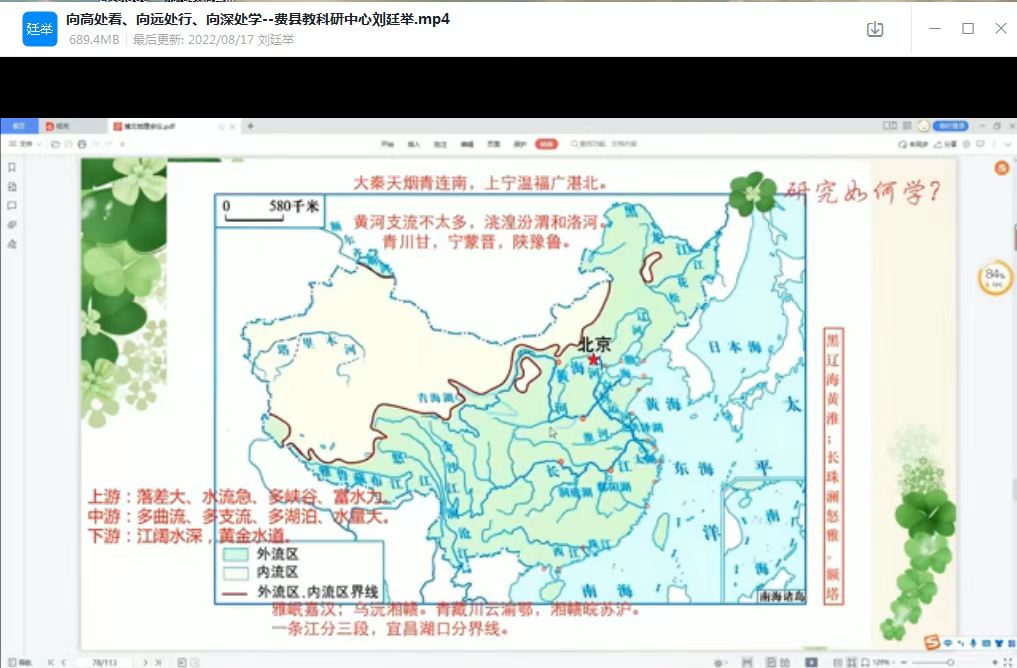The image size is (1017, 668).
Task: Click the 84% circular performance indicator
Action: coord(994,278)
